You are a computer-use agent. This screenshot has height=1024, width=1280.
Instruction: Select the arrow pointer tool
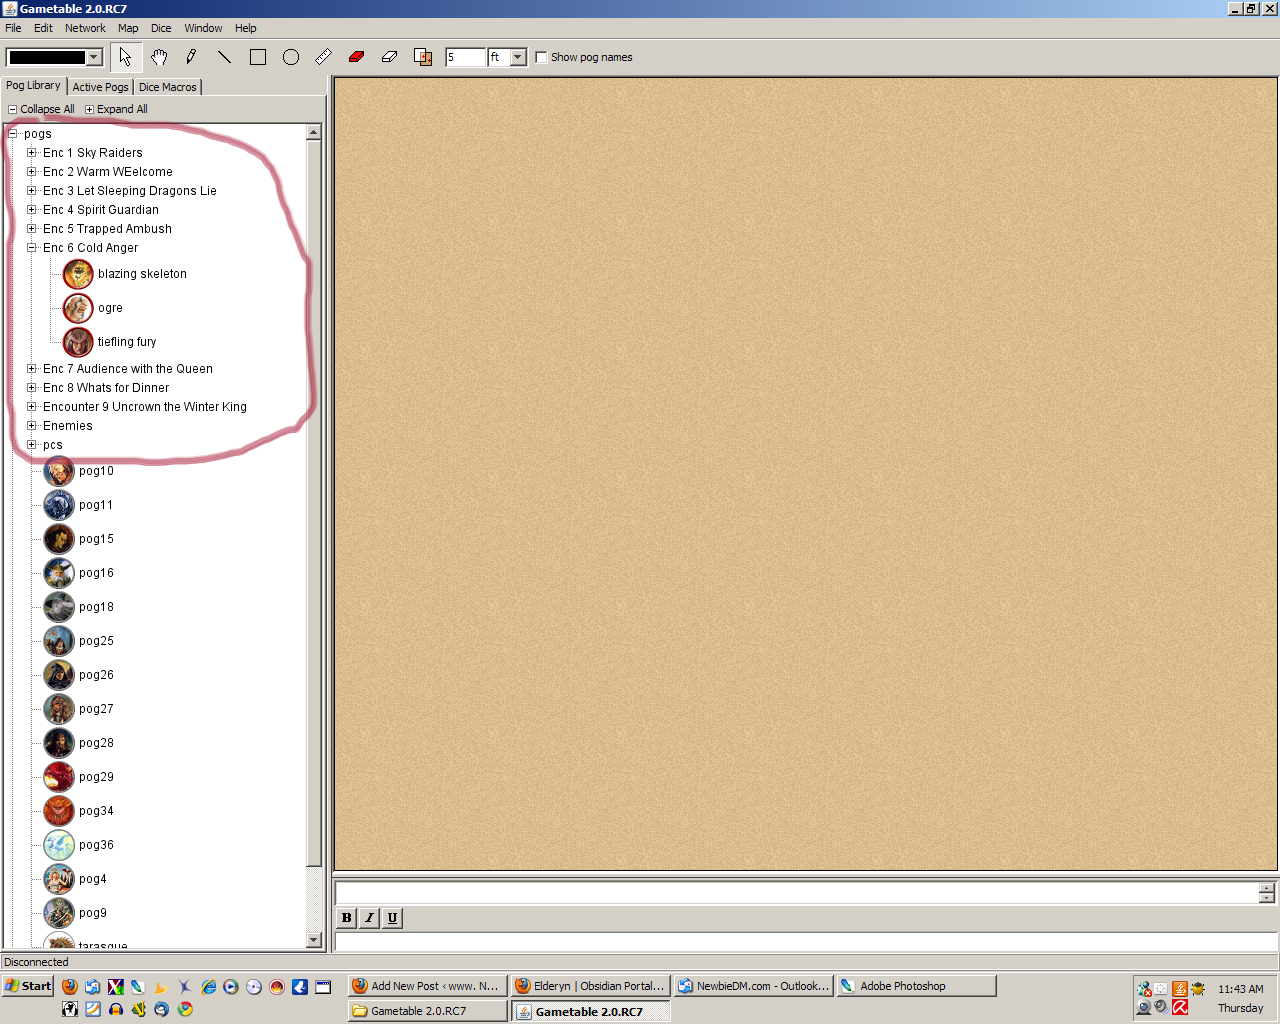pyautogui.click(x=125, y=57)
